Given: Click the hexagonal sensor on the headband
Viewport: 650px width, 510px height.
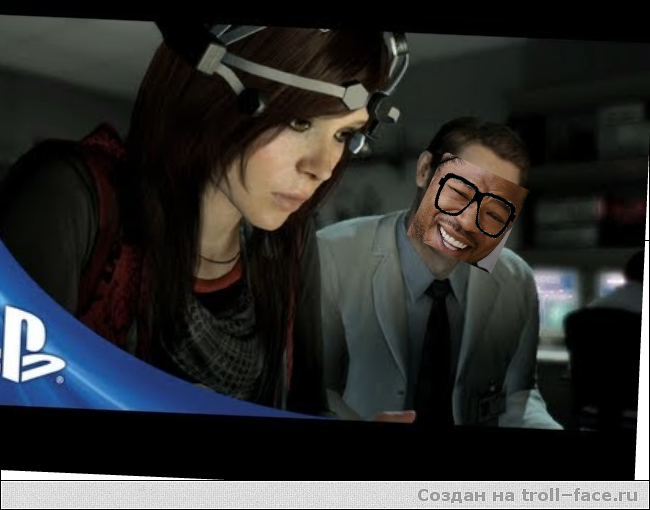Looking at the screenshot, I should coord(356,97).
